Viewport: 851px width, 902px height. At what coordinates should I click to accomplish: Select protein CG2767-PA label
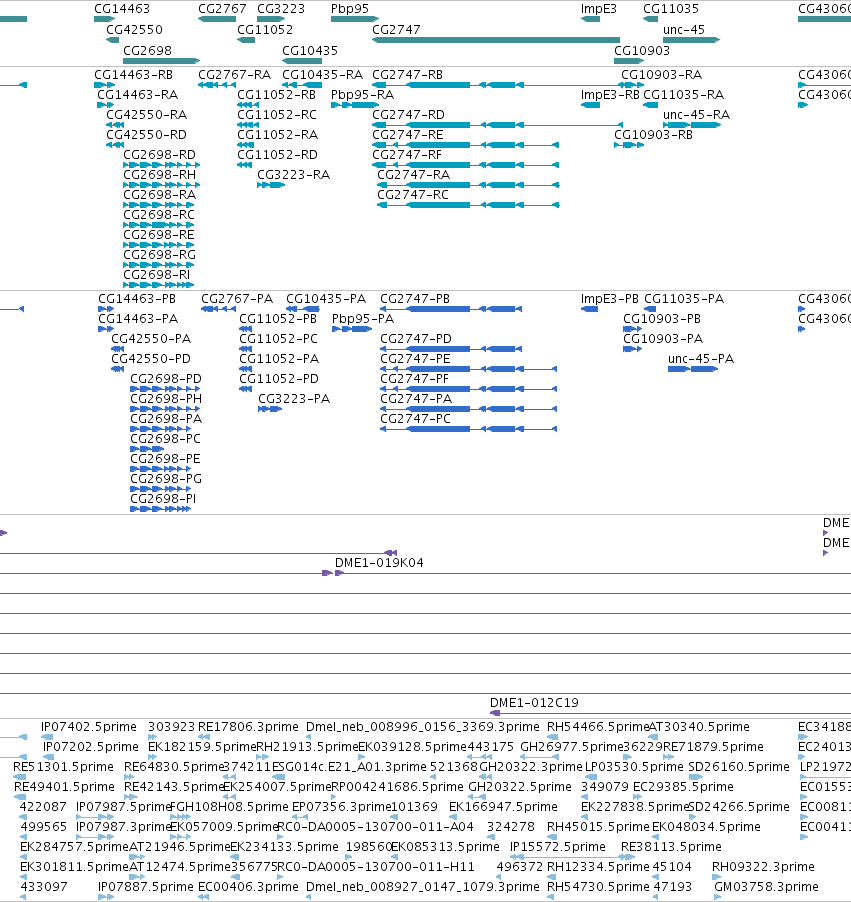(237, 299)
